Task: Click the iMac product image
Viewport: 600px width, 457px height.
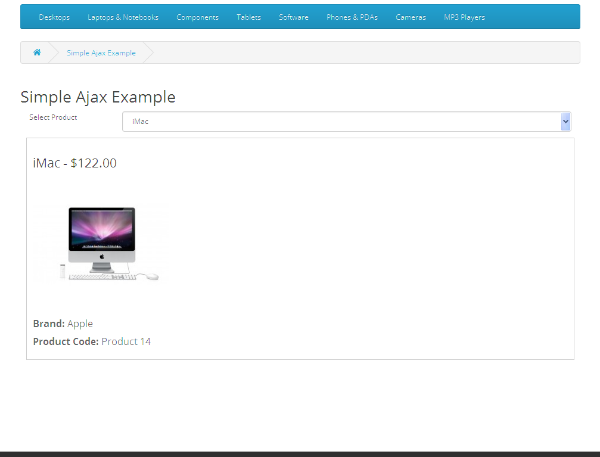Action: [x=101, y=243]
